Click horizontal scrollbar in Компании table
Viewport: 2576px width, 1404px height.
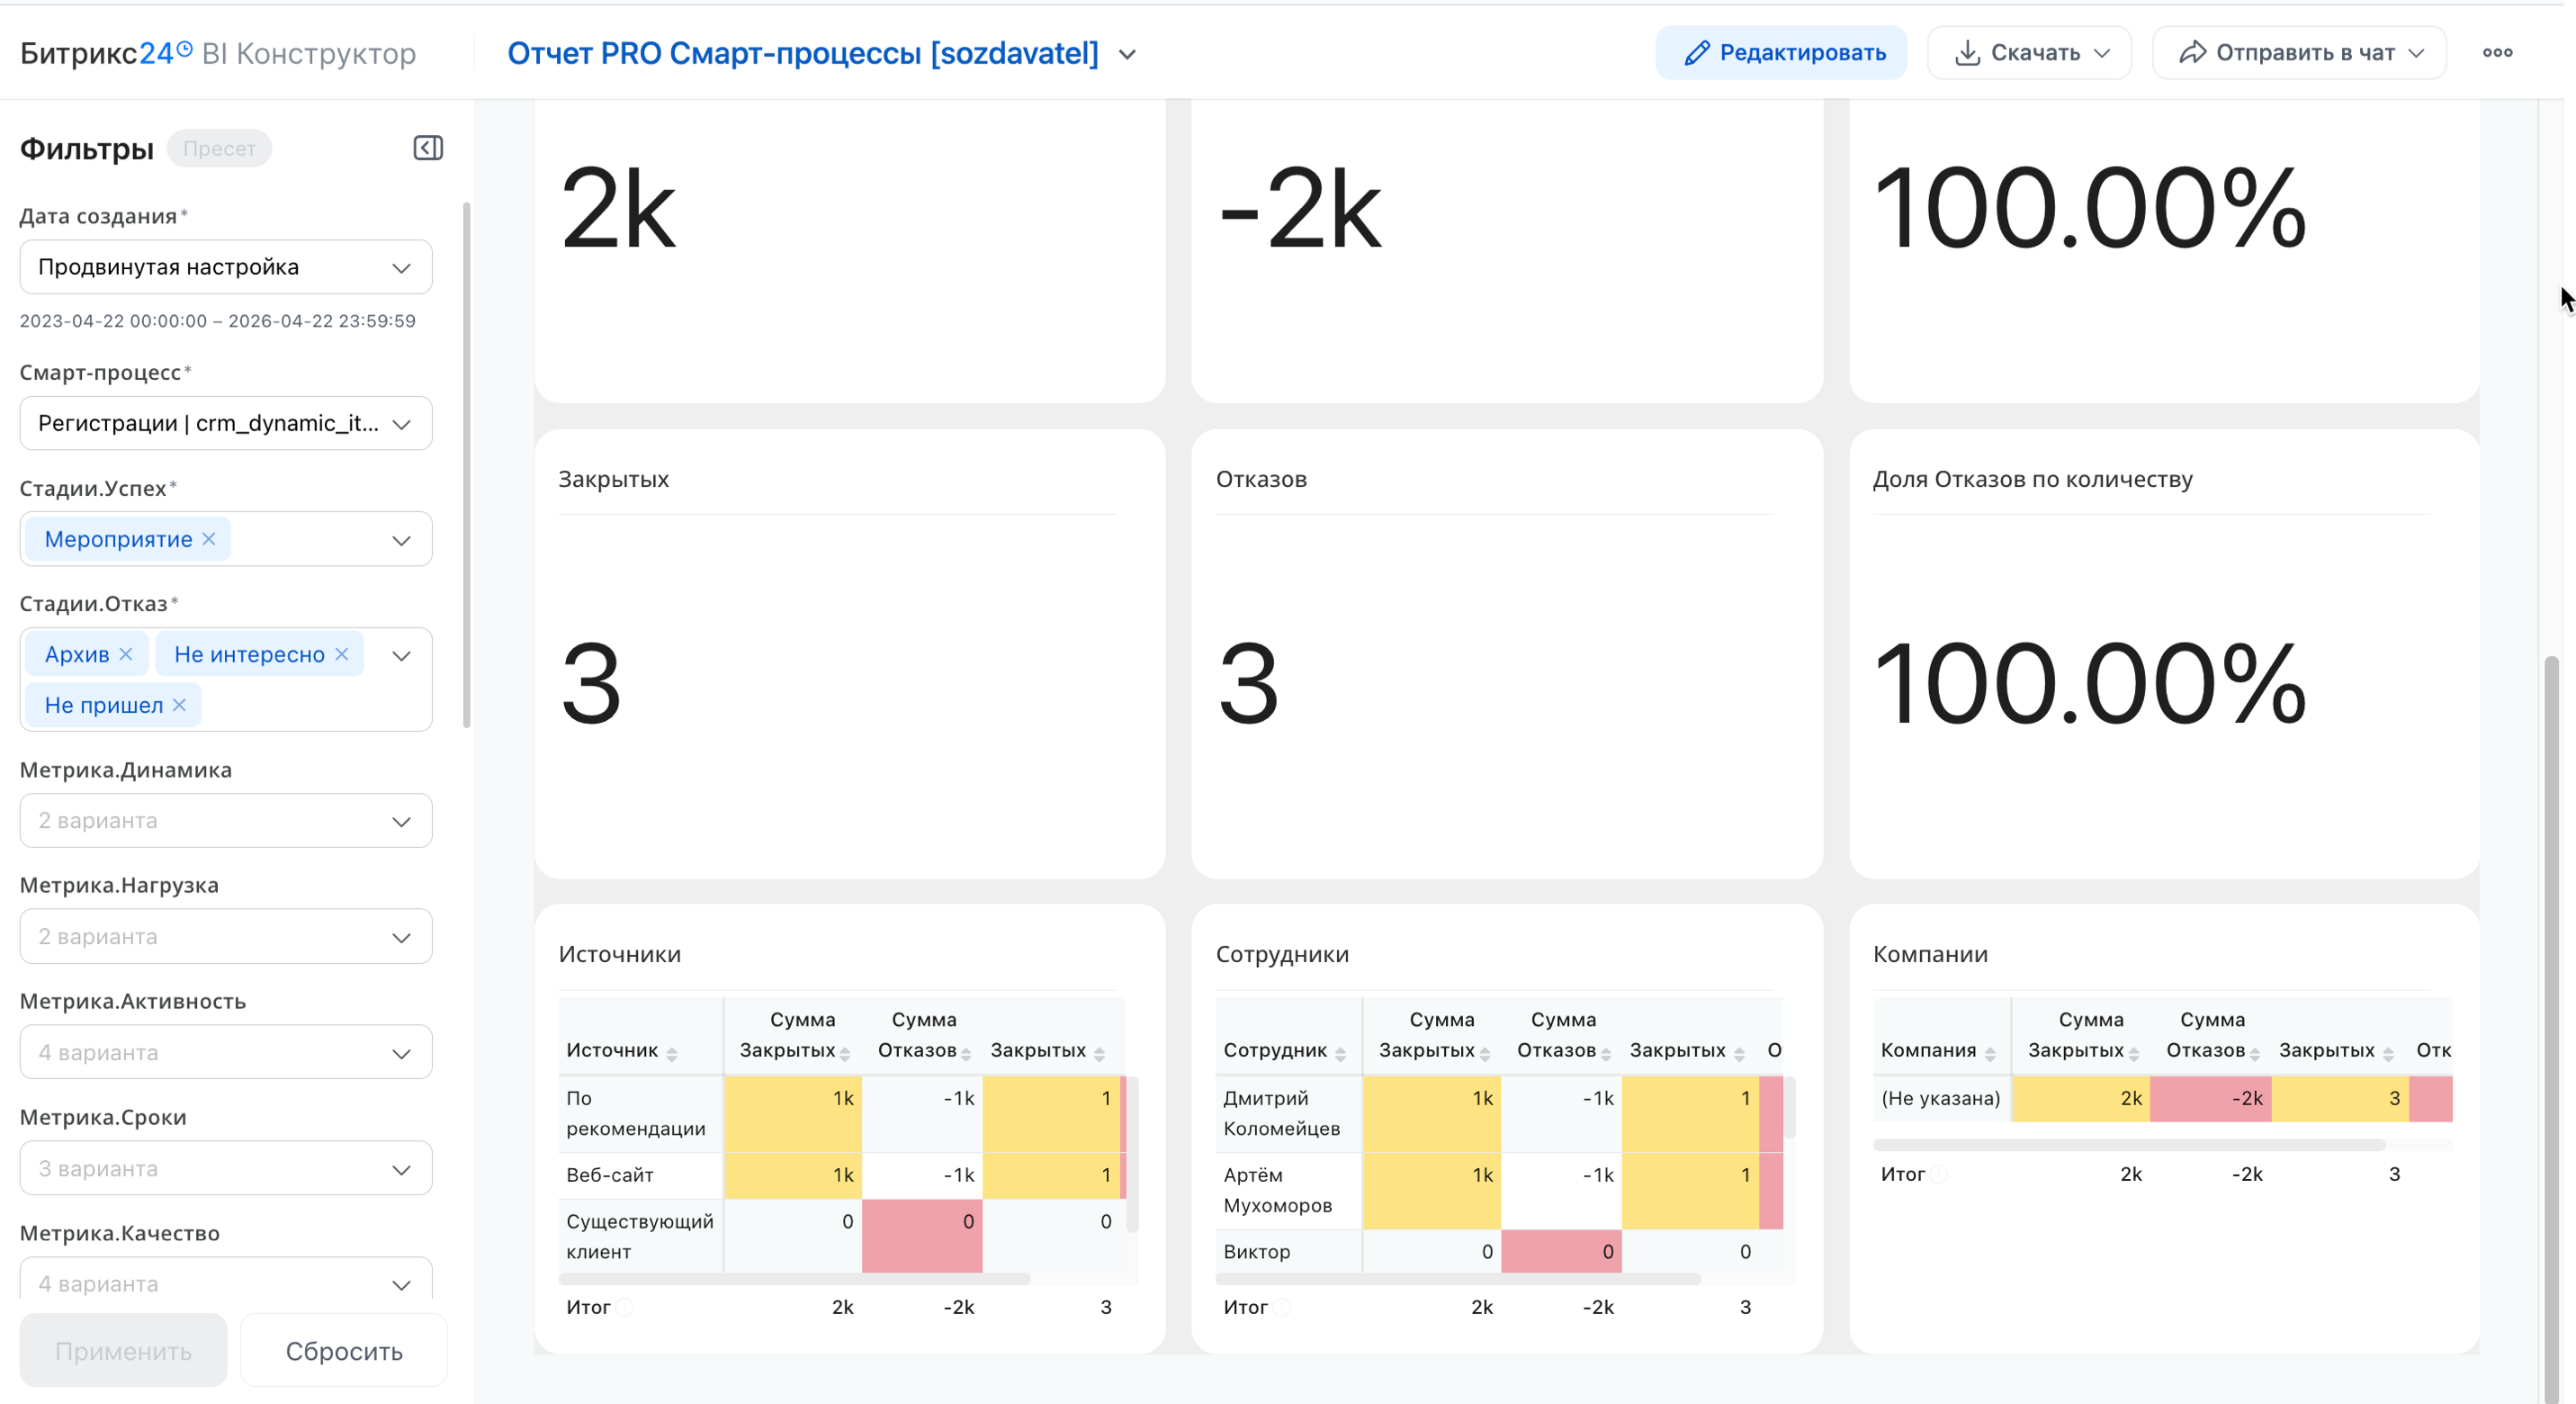click(2128, 1144)
